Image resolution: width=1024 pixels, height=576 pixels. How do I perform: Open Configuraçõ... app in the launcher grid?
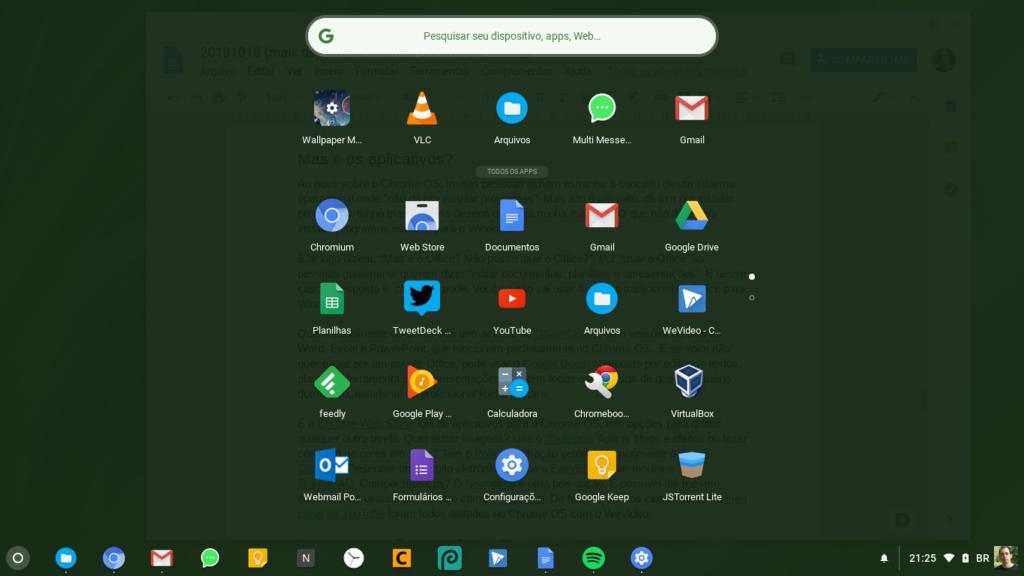[512, 465]
